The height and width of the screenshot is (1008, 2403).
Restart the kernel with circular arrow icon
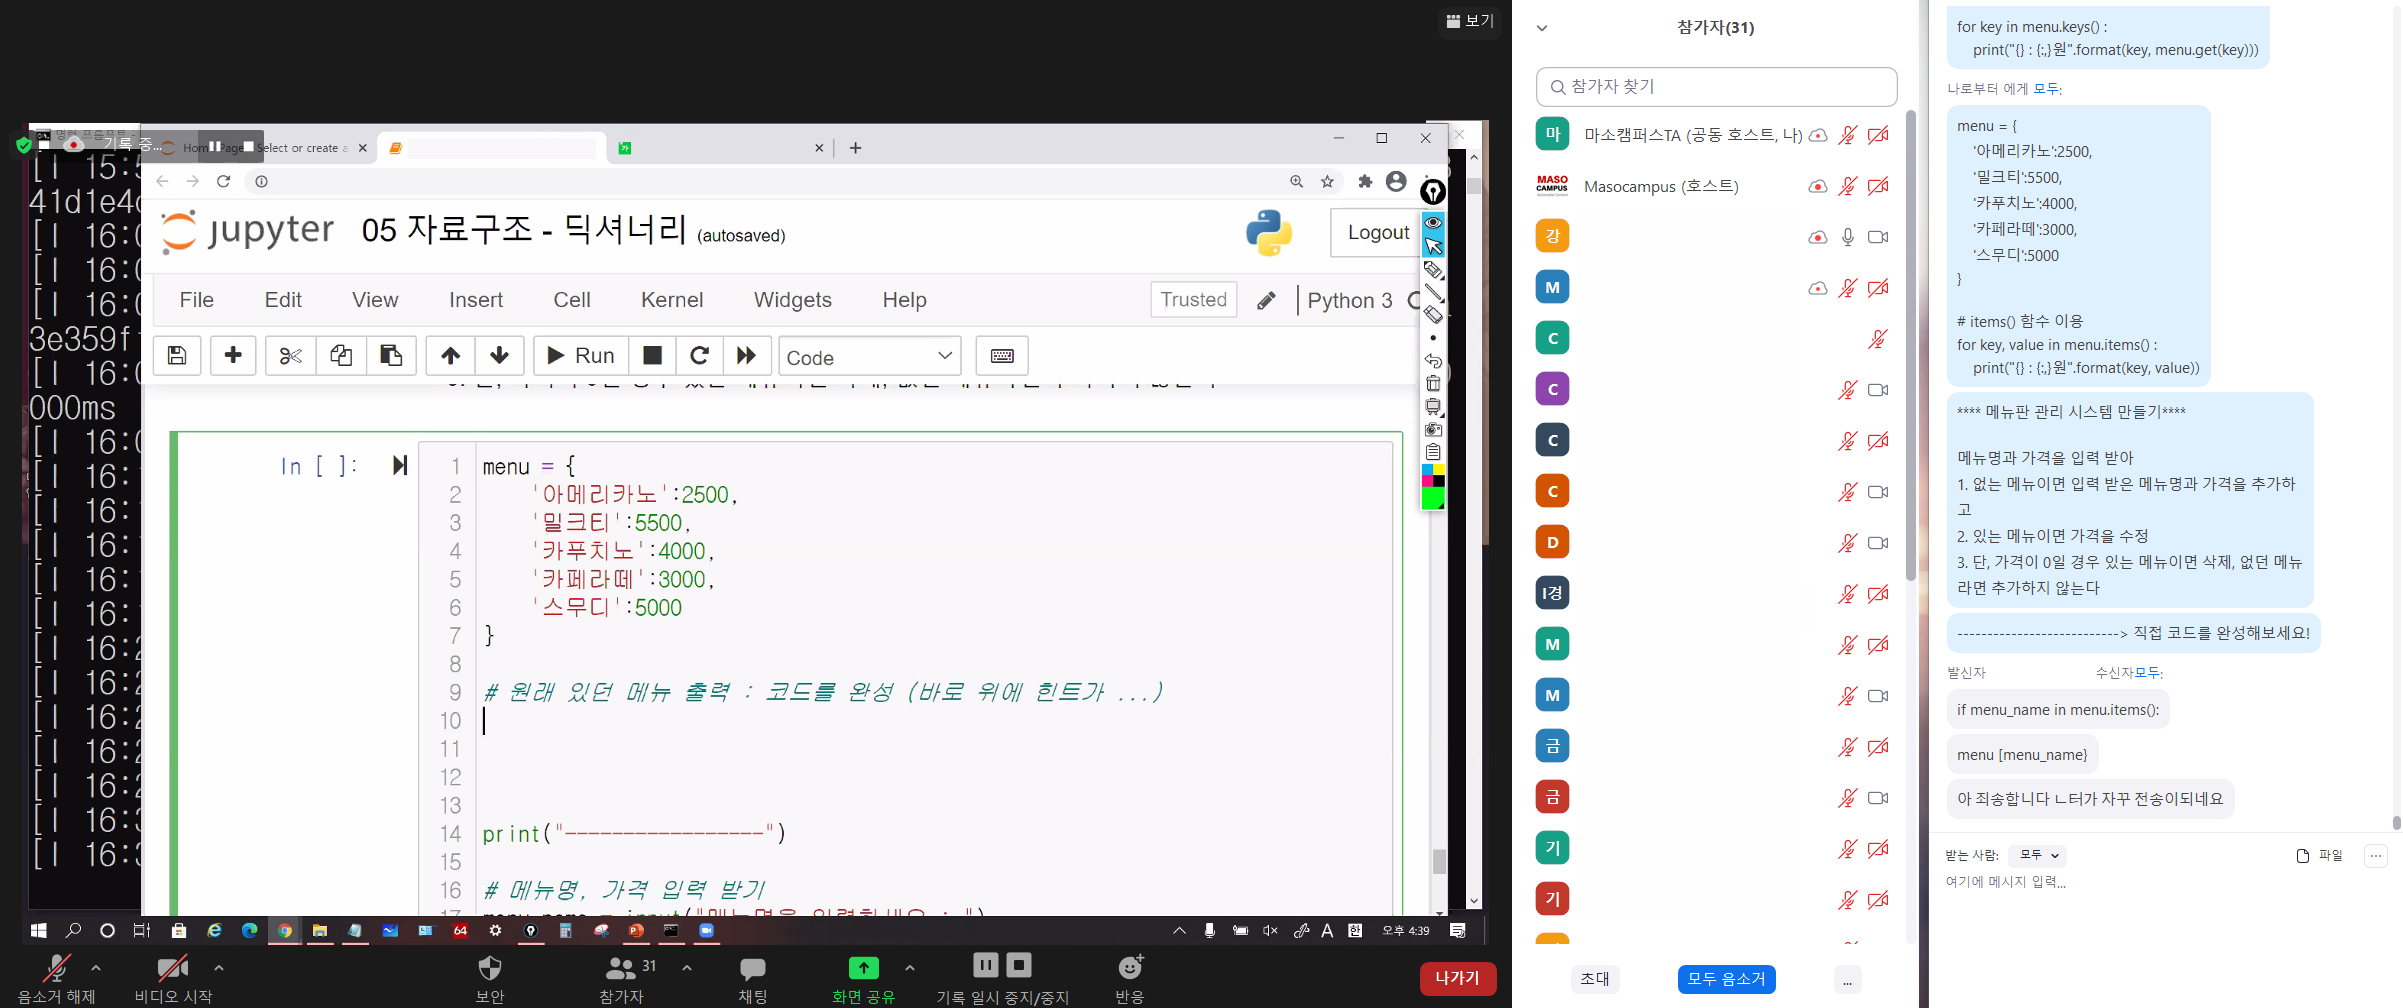700,356
